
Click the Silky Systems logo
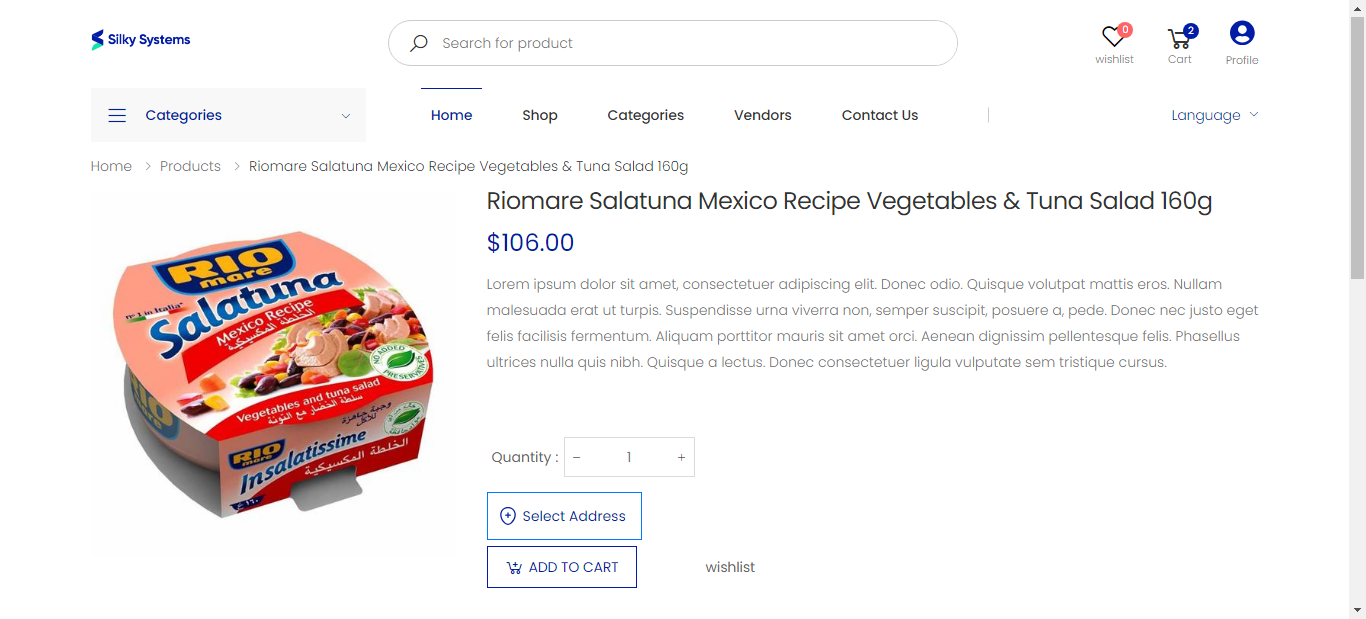click(x=140, y=39)
